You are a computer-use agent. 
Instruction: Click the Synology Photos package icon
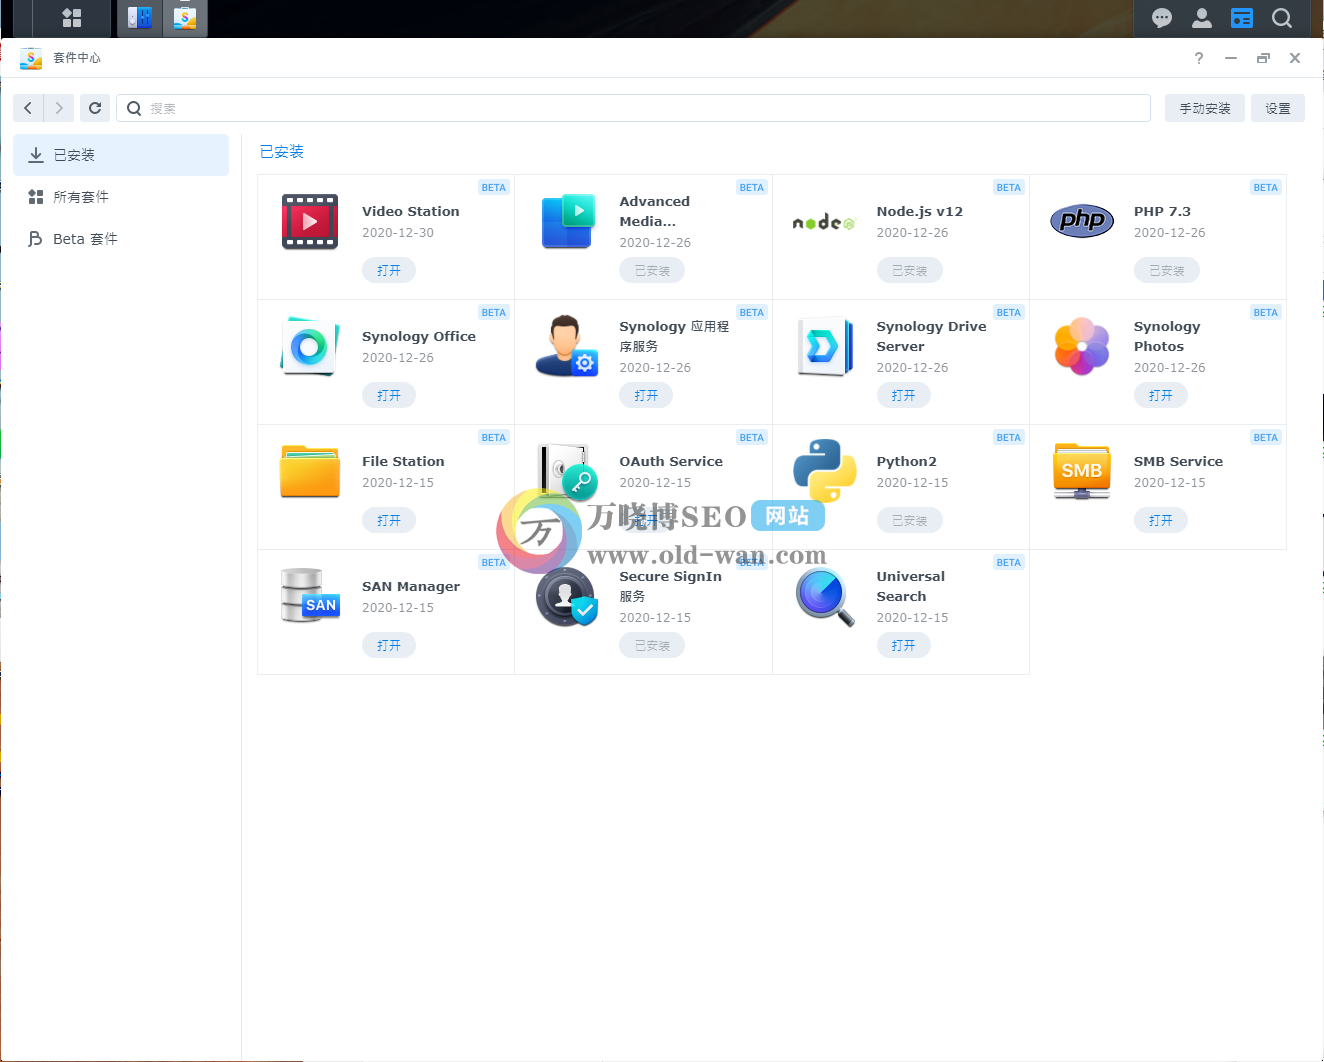click(1082, 346)
